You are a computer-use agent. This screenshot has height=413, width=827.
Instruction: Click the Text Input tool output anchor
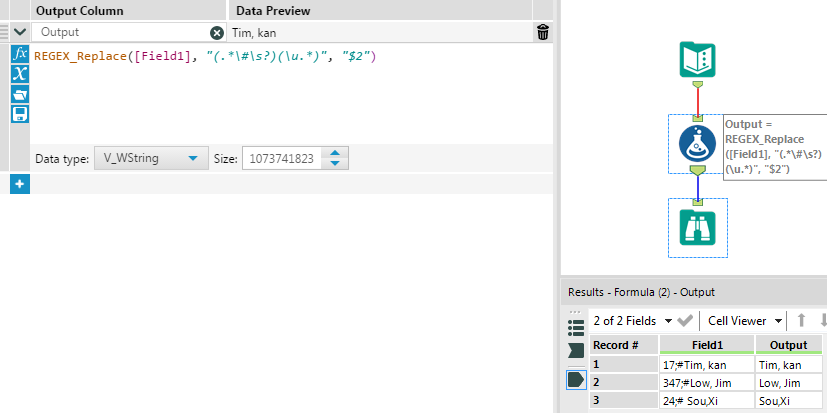[x=697, y=84]
